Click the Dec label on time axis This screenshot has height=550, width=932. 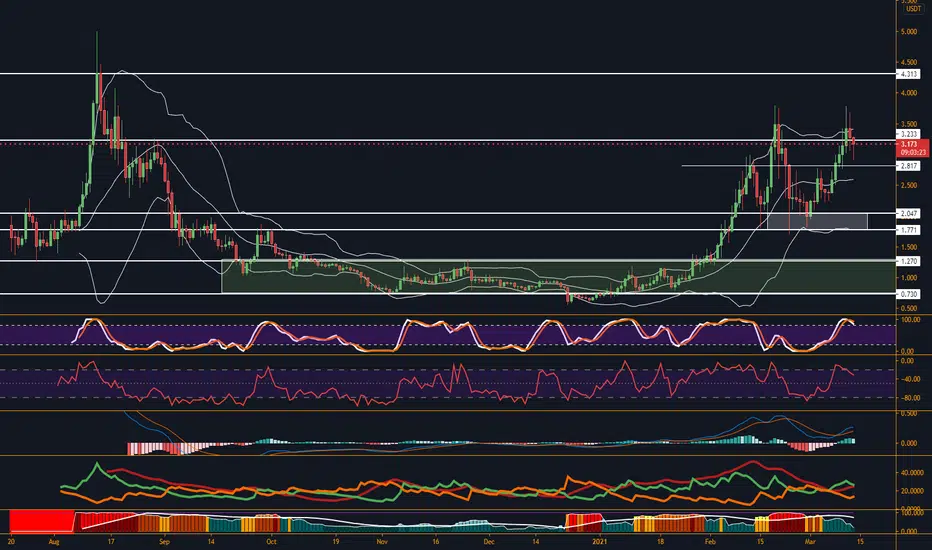[489, 542]
